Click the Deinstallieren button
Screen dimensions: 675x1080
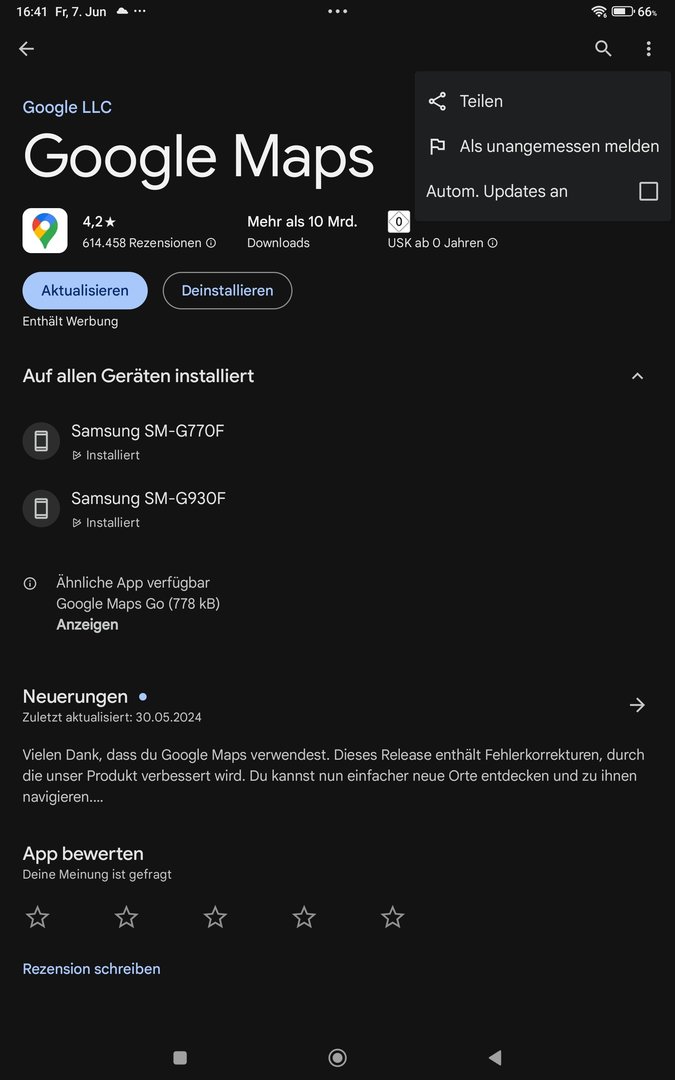(x=227, y=291)
